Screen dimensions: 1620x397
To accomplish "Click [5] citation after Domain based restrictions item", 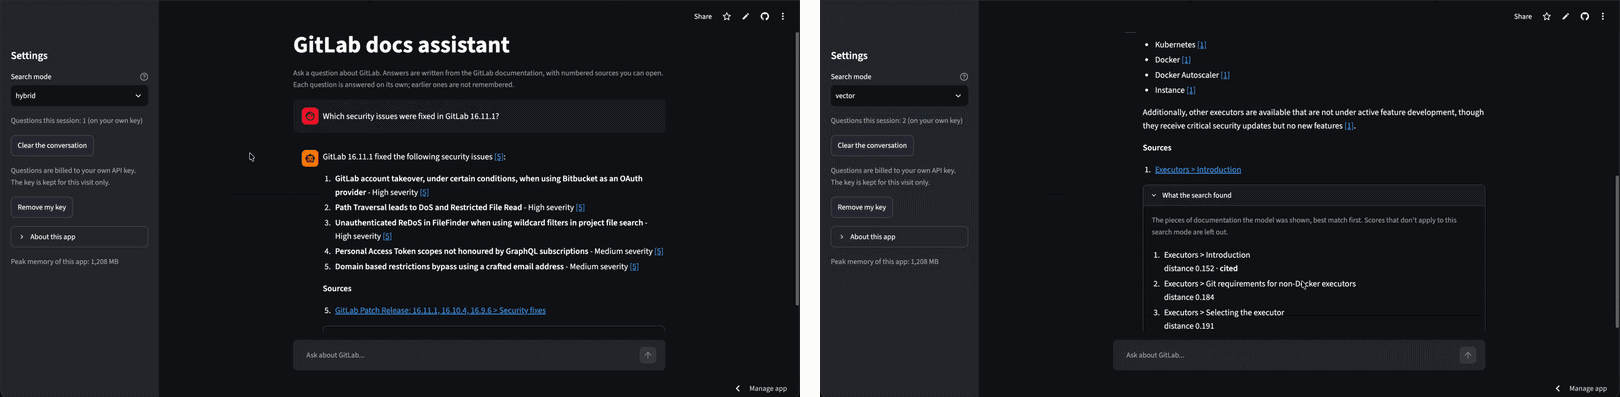I will [x=634, y=267].
